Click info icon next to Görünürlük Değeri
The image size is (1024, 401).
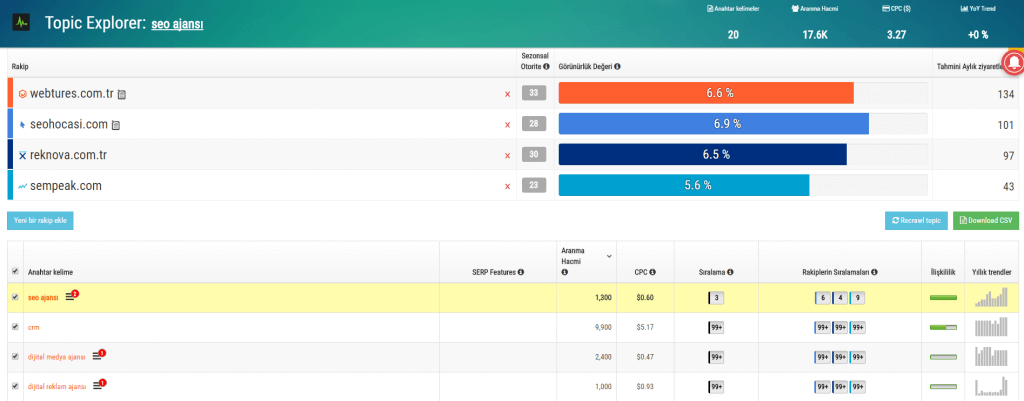pyautogui.click(x=617, y=67)
